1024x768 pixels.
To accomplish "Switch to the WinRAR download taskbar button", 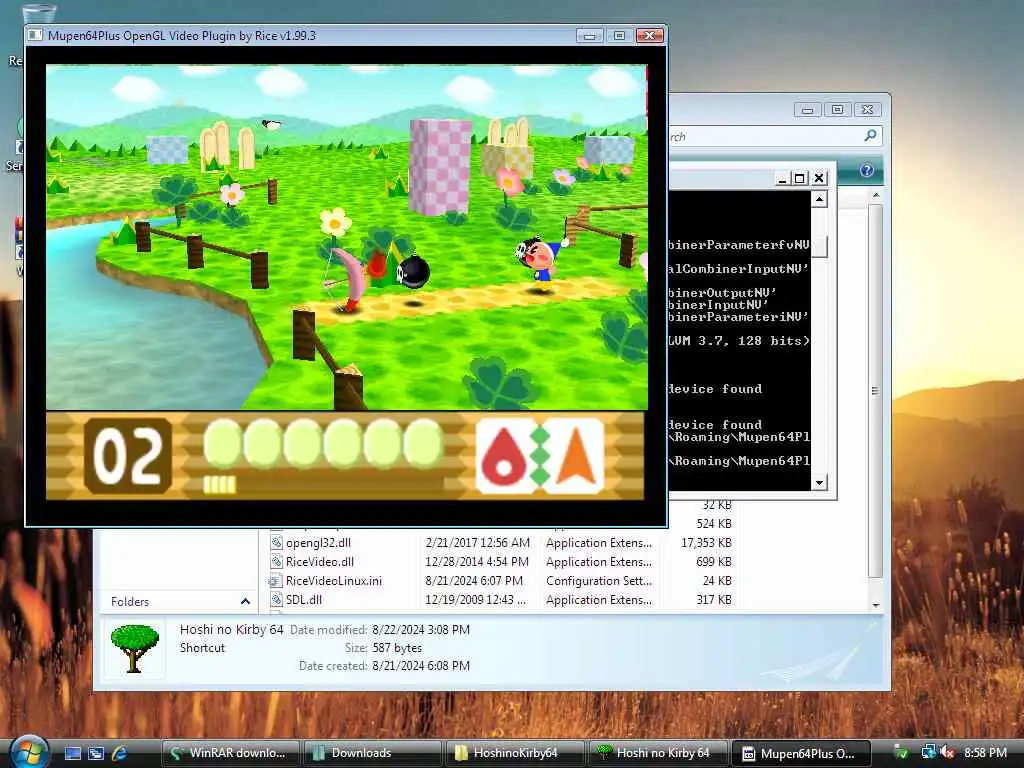I will click(230, 753).
